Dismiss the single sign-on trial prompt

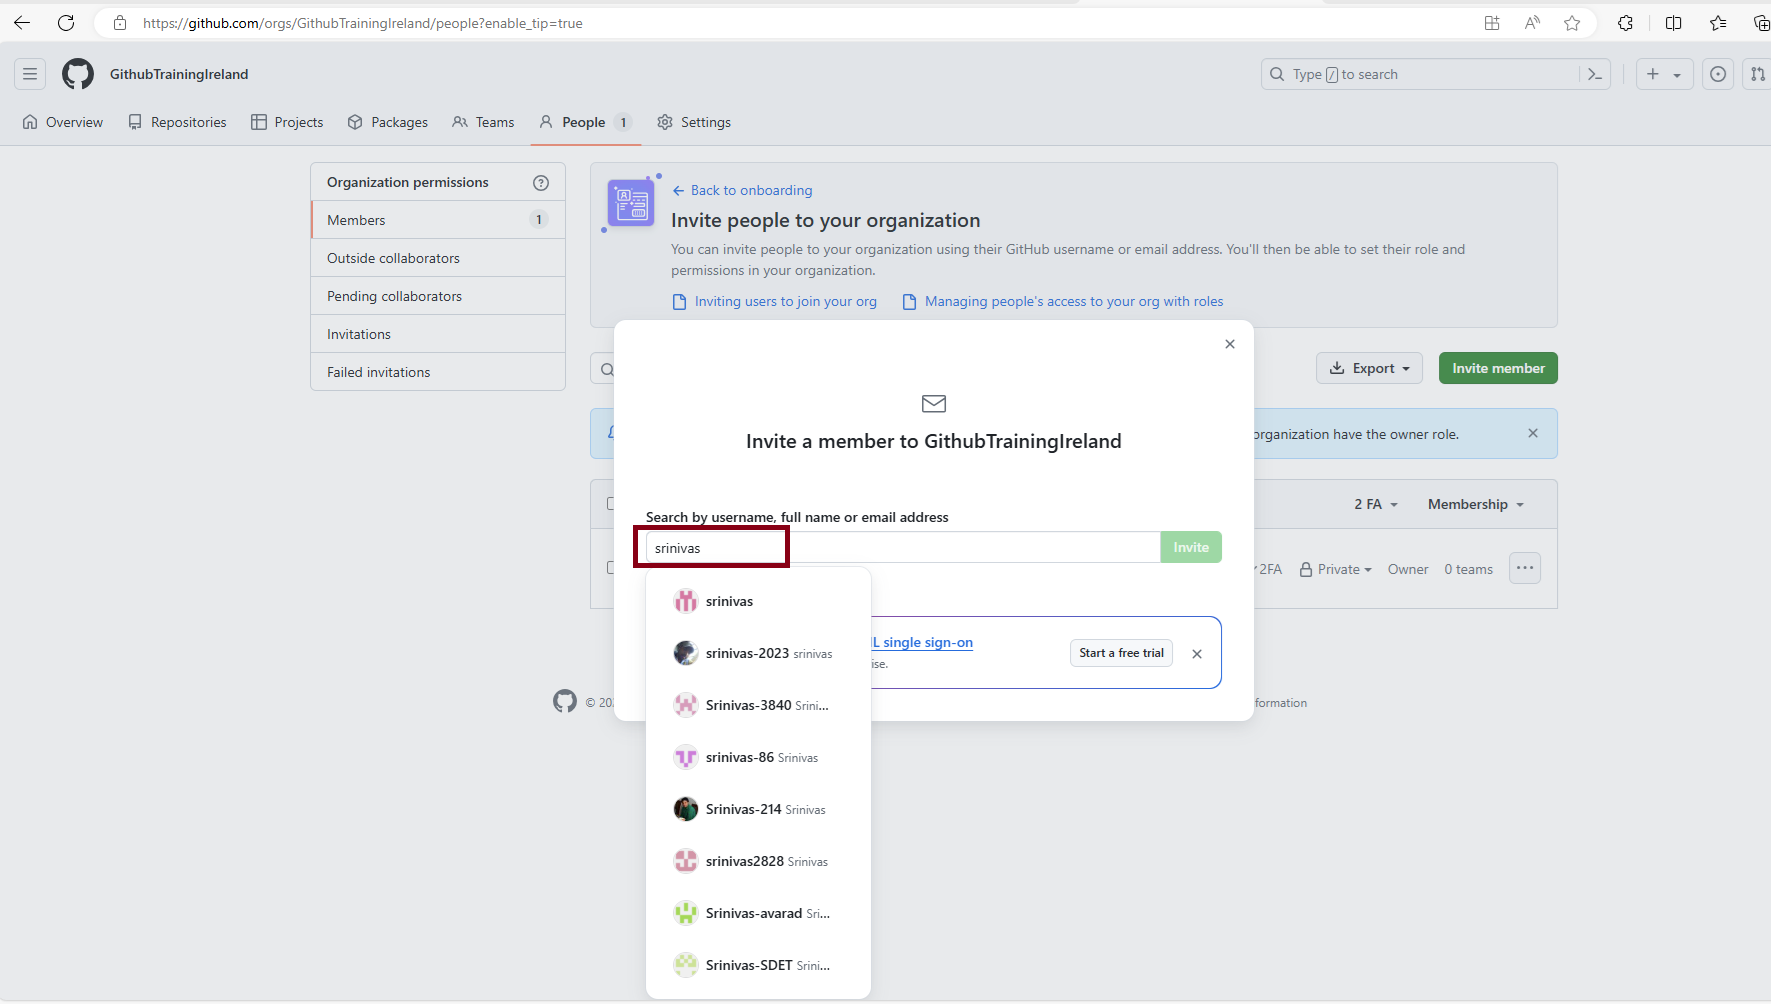[1197, 654]
